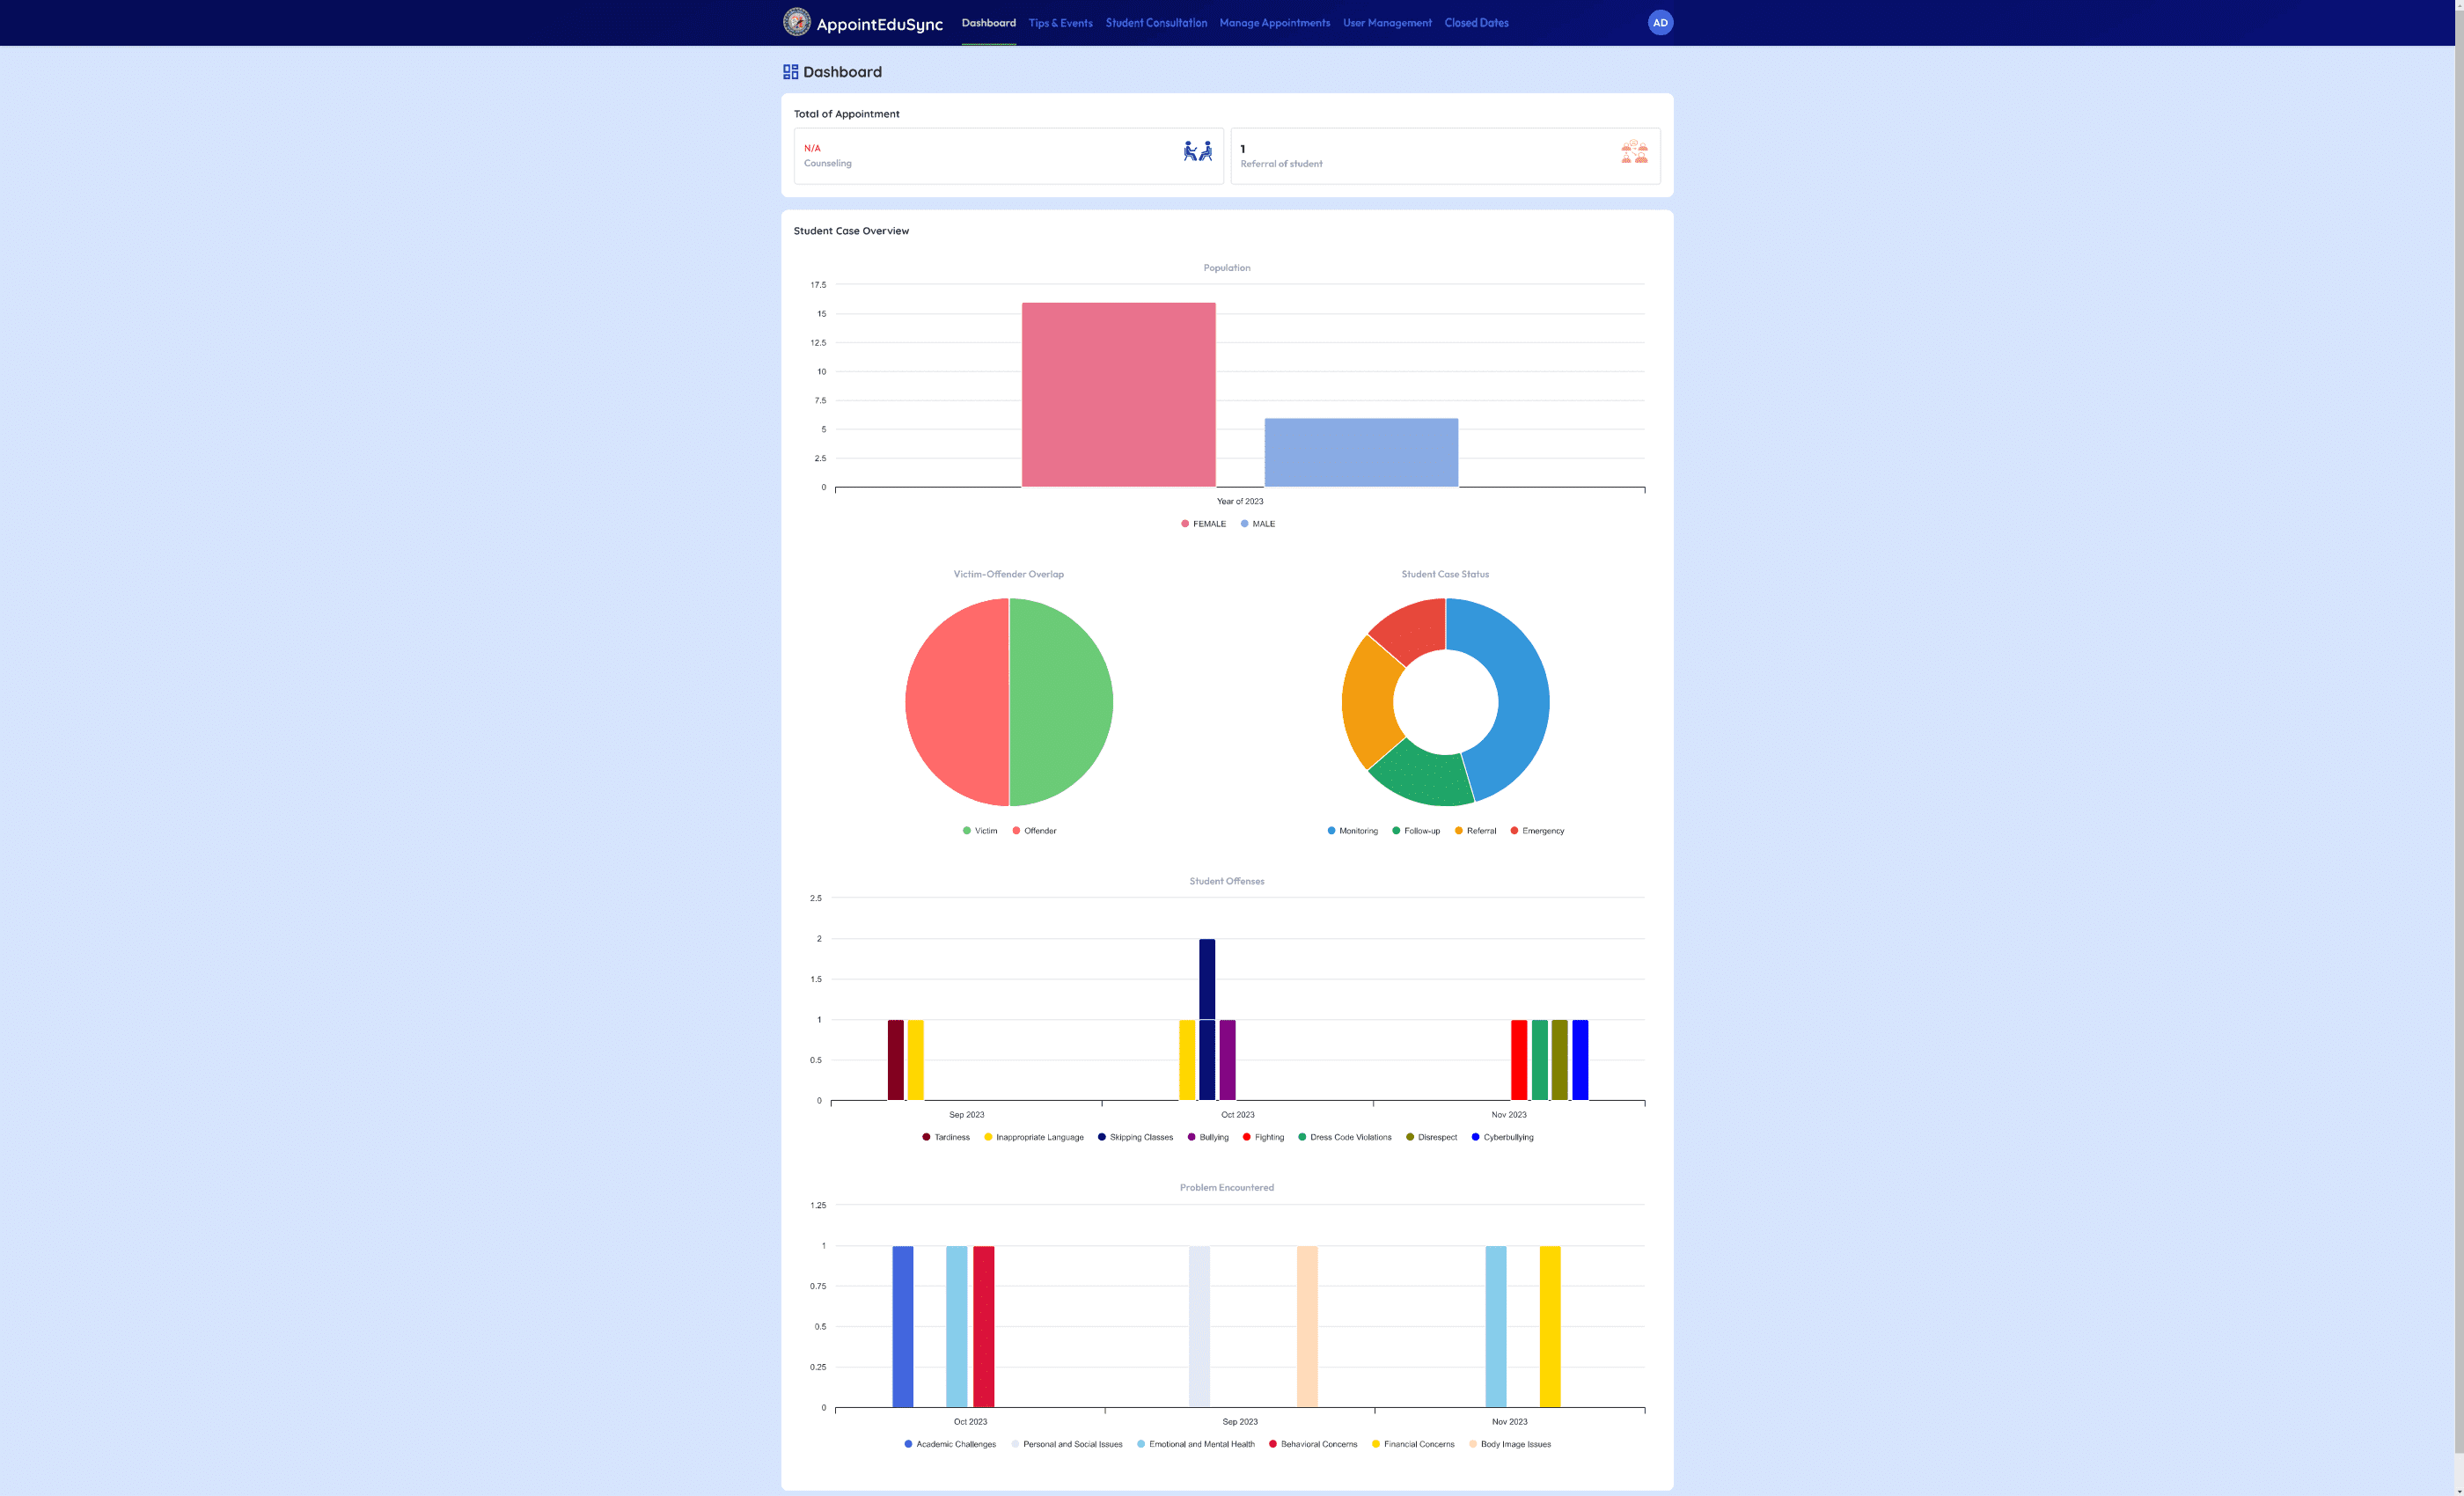
Task: Click the N/A counseling value
Action: [x=812, y=148]
